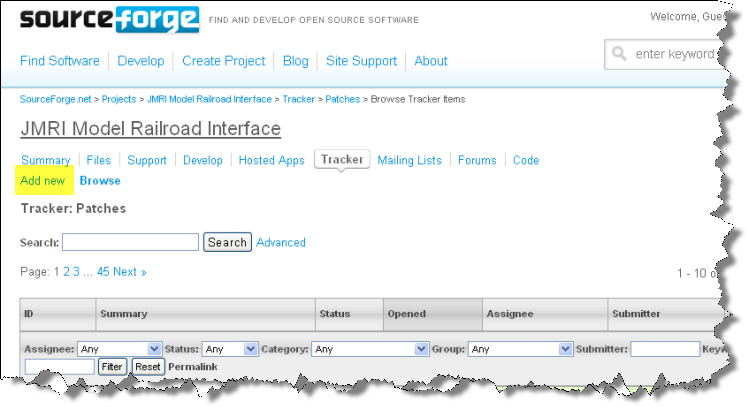Switch to the Tracker tab

point(342,159)
